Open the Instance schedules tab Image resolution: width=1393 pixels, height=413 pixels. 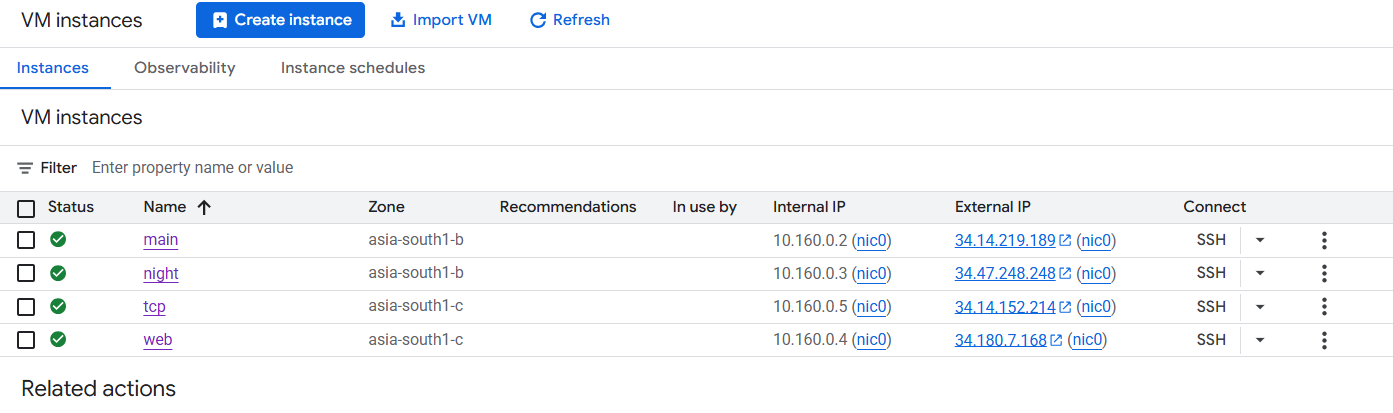353,68
